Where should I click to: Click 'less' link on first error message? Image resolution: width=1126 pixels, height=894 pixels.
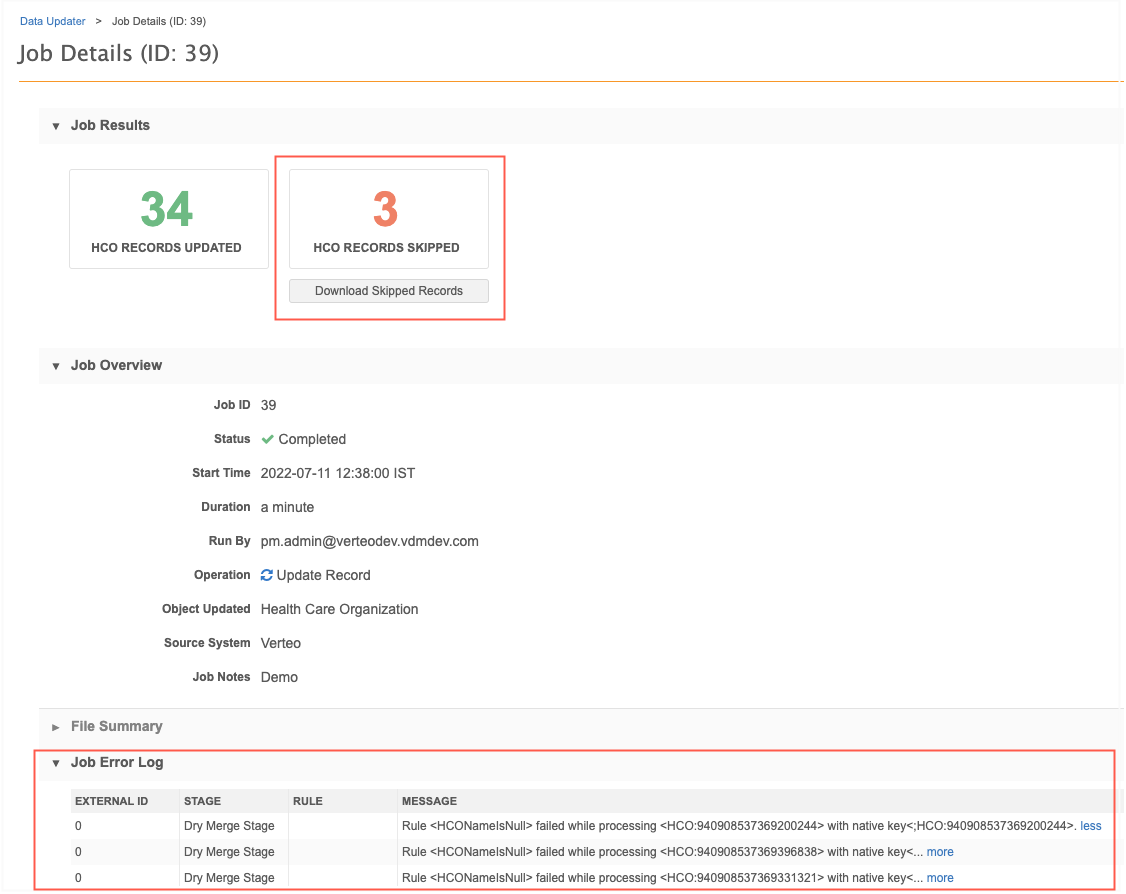[1090, 826]
